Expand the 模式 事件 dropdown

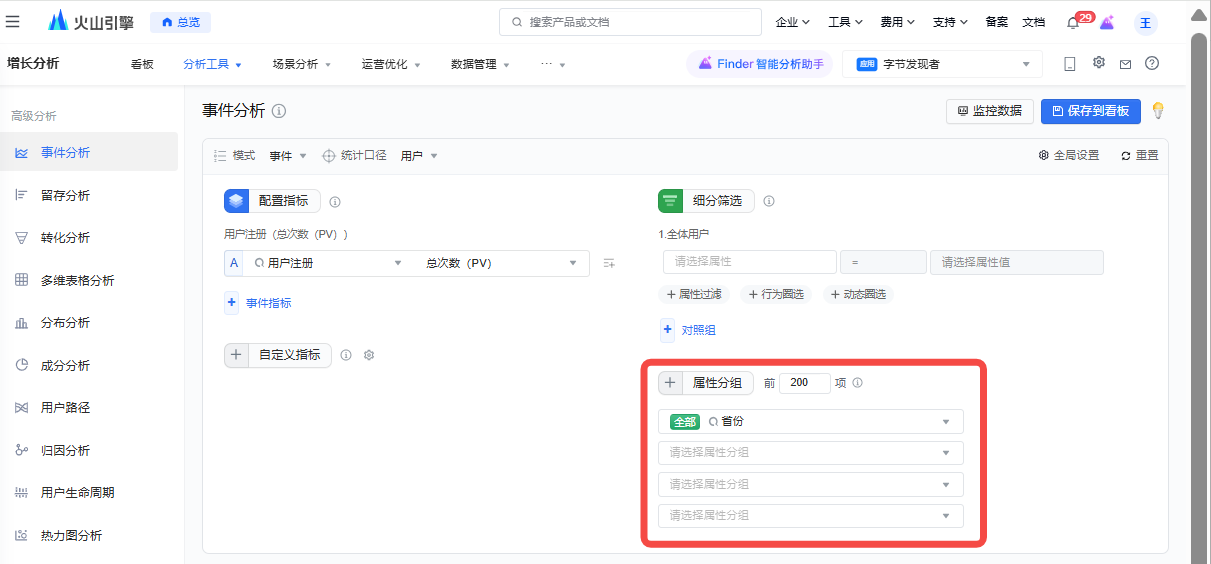coord(288,156)
